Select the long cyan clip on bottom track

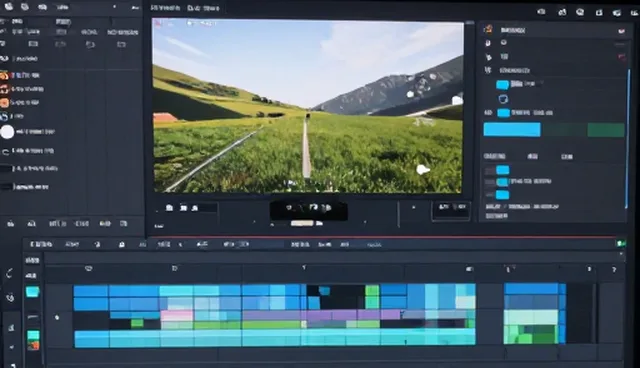(x=275, y=339)
